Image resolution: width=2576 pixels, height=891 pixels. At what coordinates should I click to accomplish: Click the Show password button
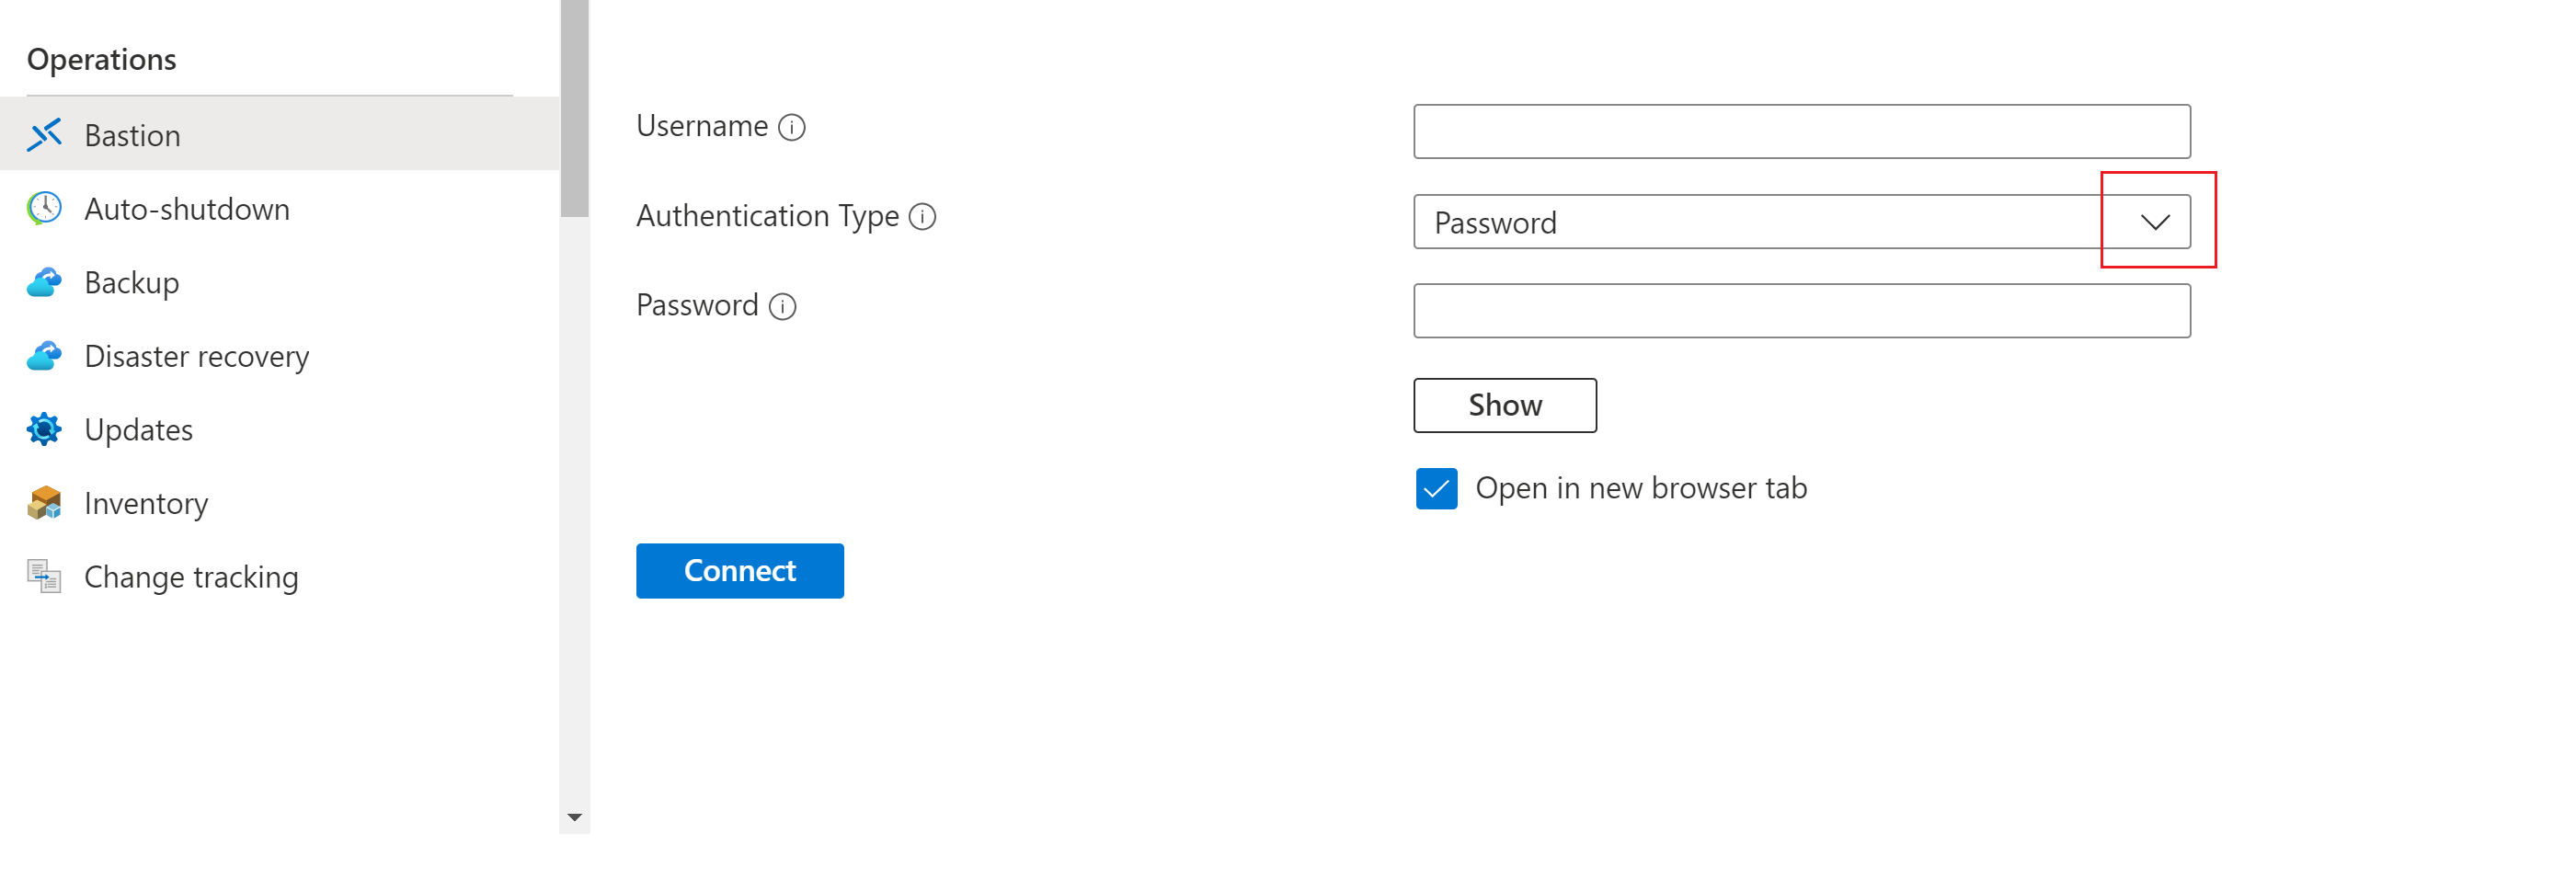[1504, 405]
